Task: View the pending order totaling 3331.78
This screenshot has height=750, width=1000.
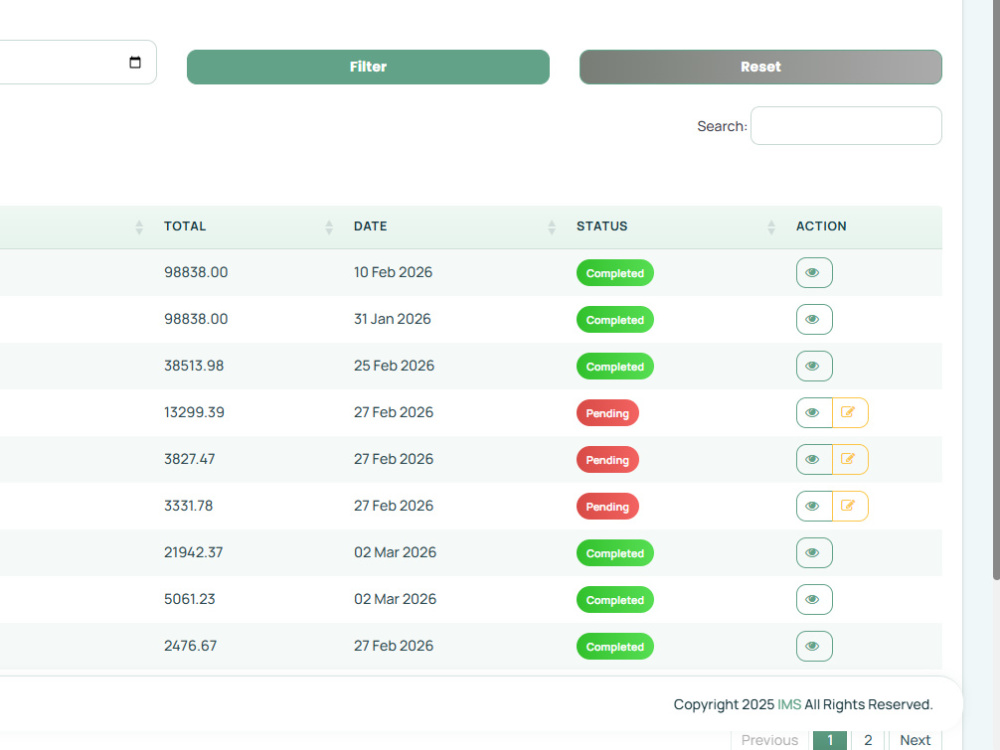Action: point(814,506)
